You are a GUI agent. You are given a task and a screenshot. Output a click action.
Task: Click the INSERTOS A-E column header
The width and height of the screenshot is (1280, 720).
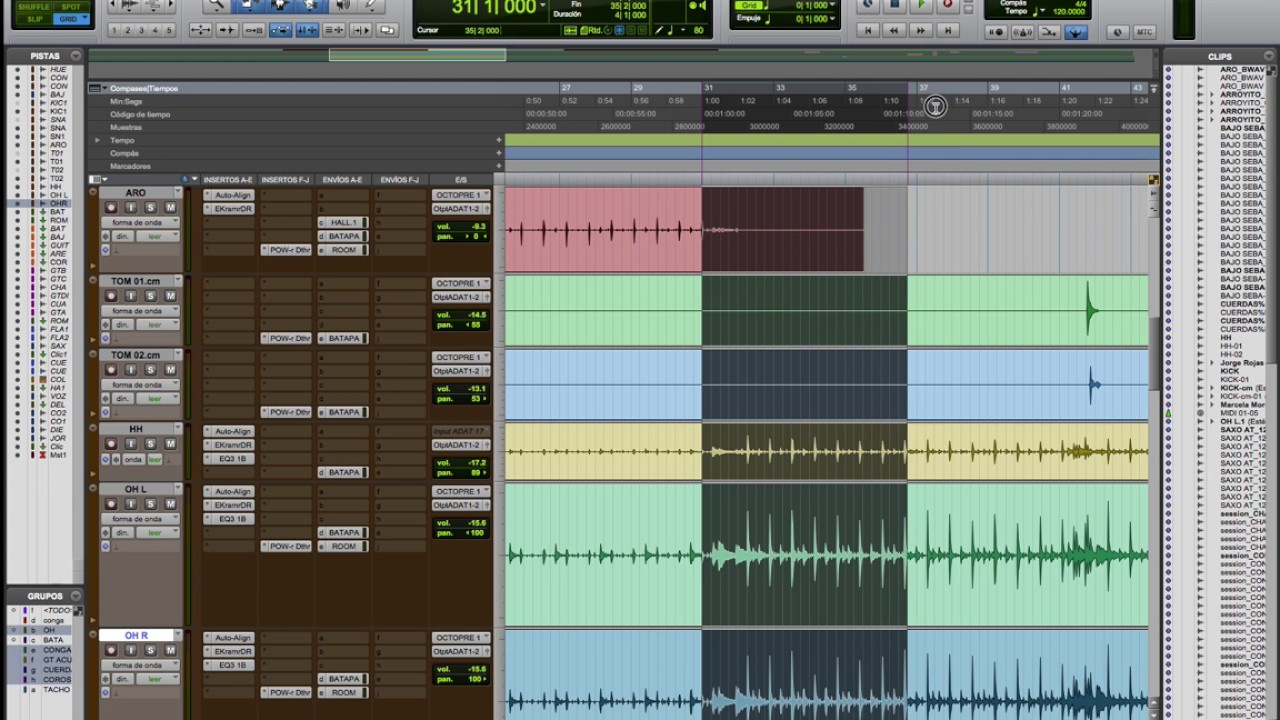[229, 180]
